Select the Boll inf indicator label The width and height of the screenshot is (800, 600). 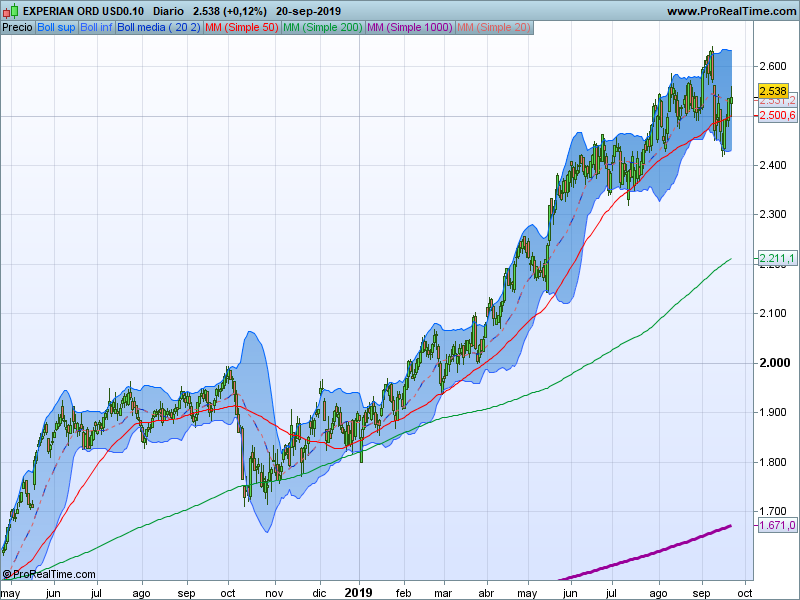pos(96,28)
